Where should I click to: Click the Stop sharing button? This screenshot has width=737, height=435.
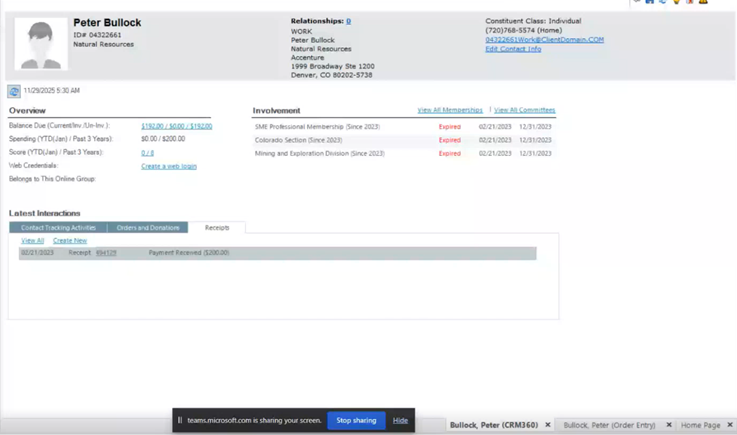[356, 420]
